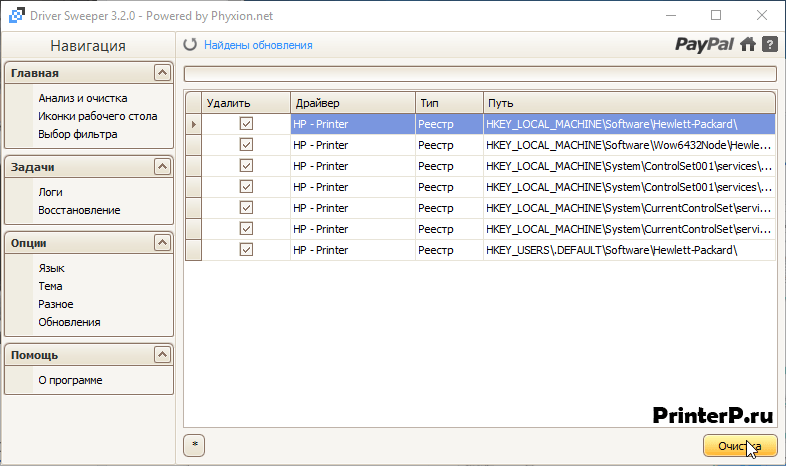Open help question mark icon
Image resolution: width=786 pixels, height=466 pixels.
[769, 44]
